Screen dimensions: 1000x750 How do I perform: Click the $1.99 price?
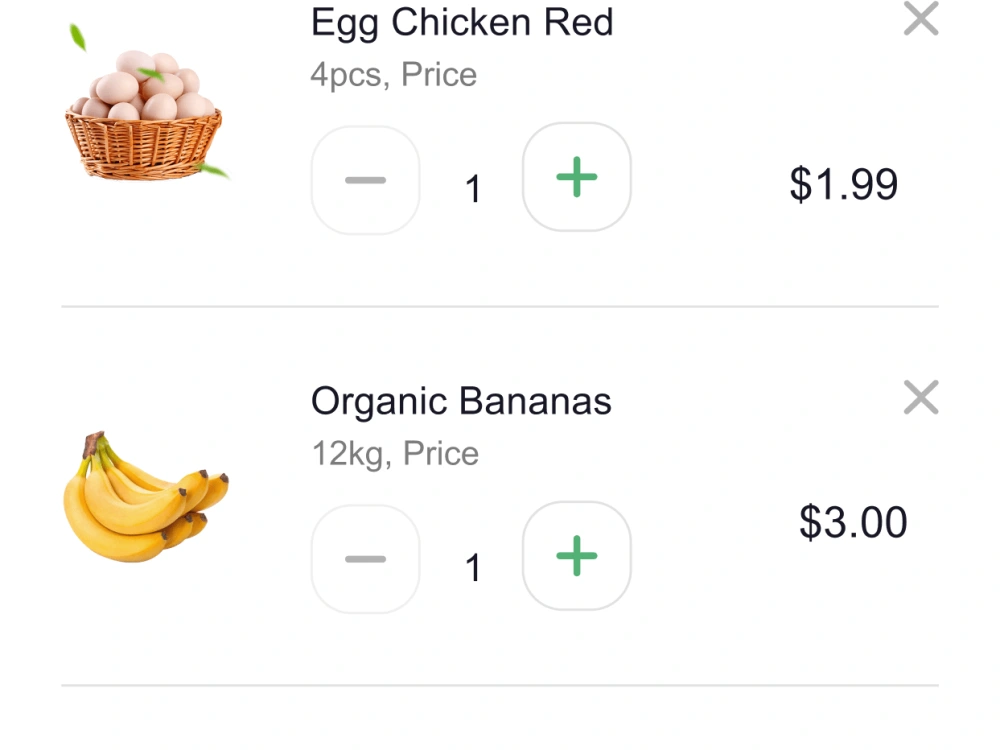pos(844,184)
